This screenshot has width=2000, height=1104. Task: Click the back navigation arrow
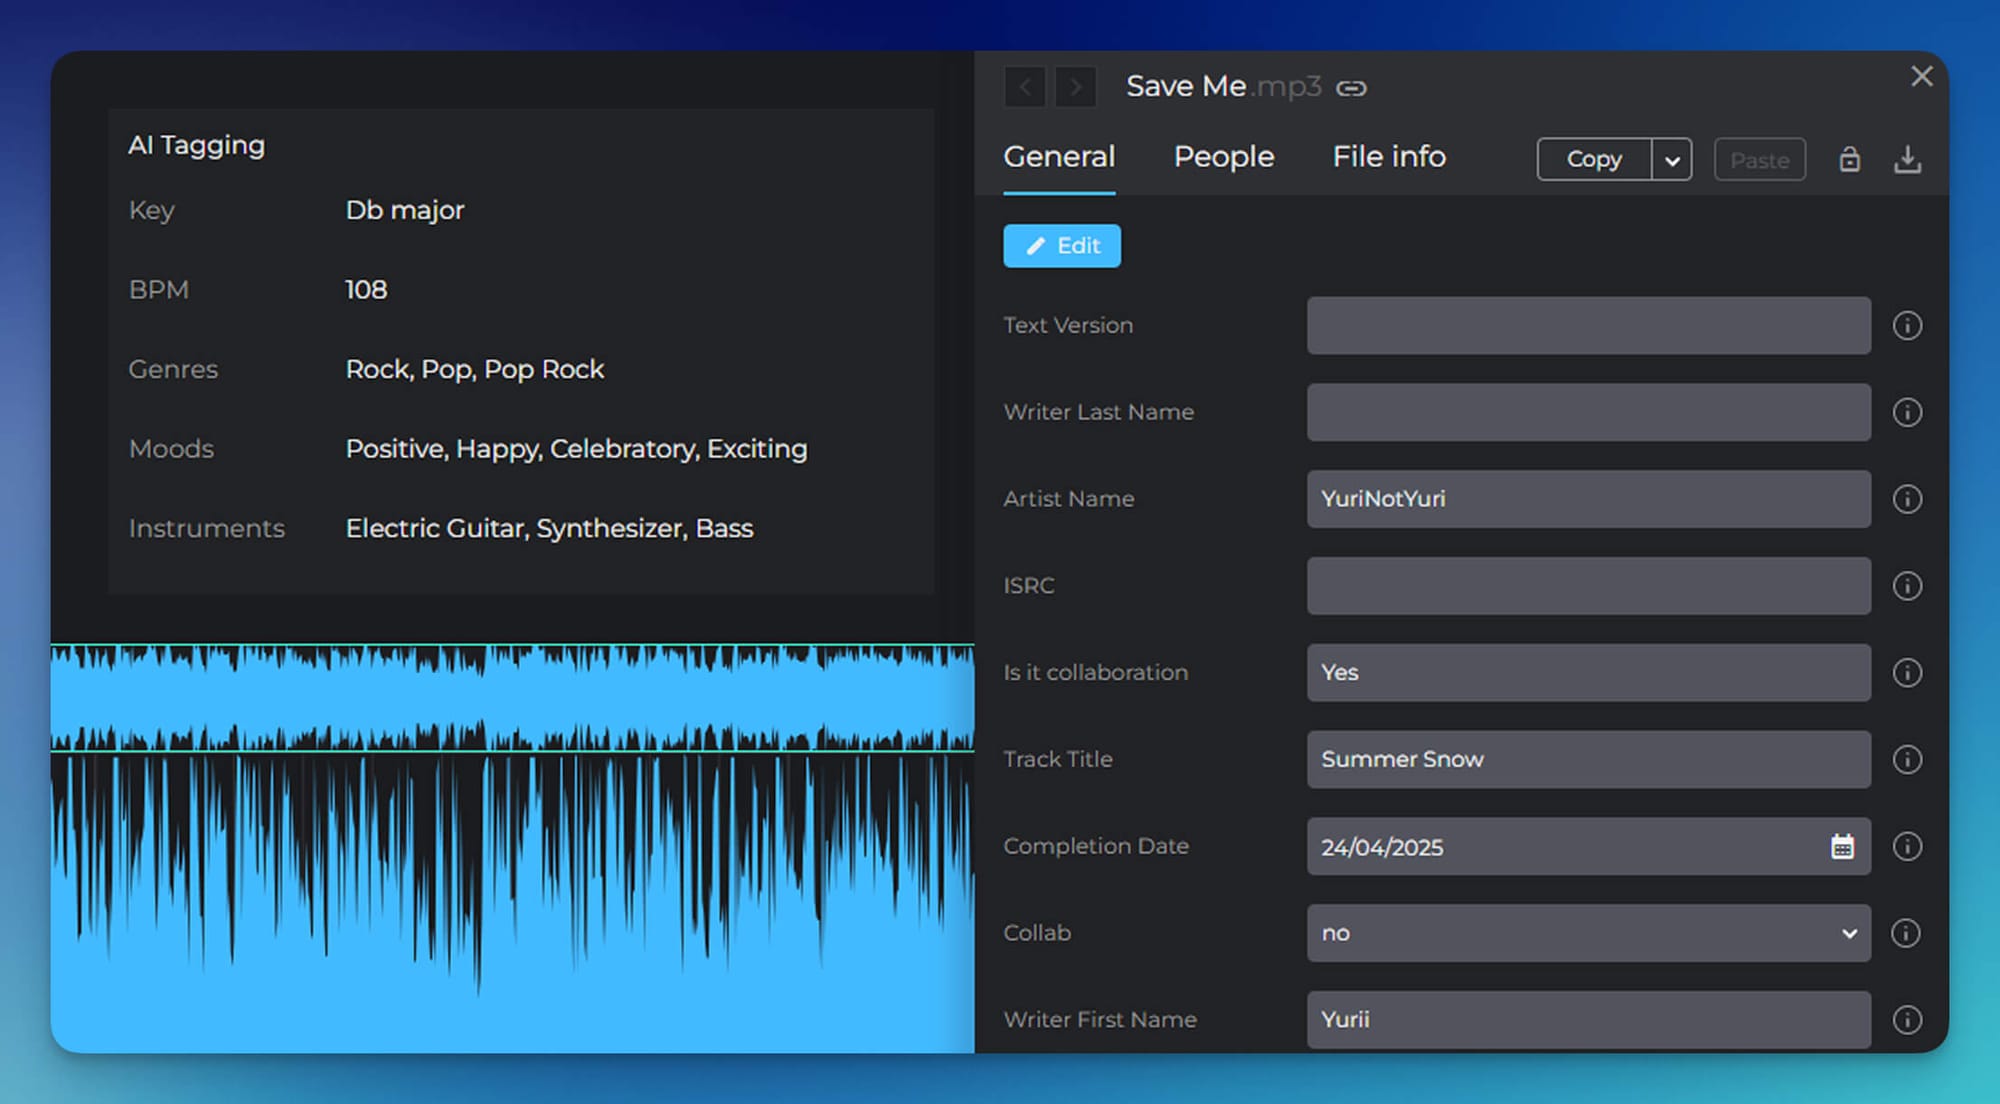click(1024, 87)
